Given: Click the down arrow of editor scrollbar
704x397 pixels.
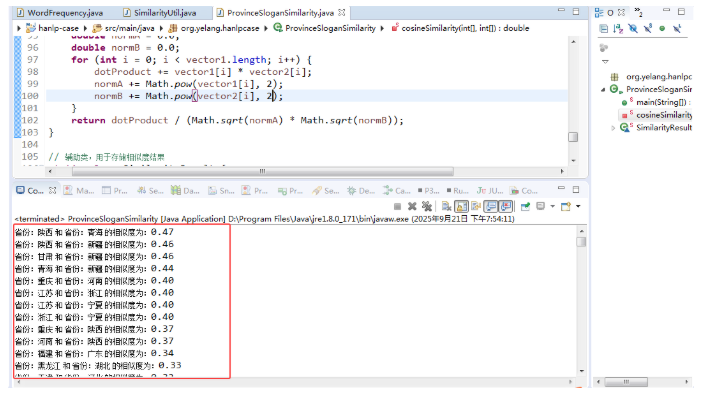Looking at the screenshot, I should (573, 160).
